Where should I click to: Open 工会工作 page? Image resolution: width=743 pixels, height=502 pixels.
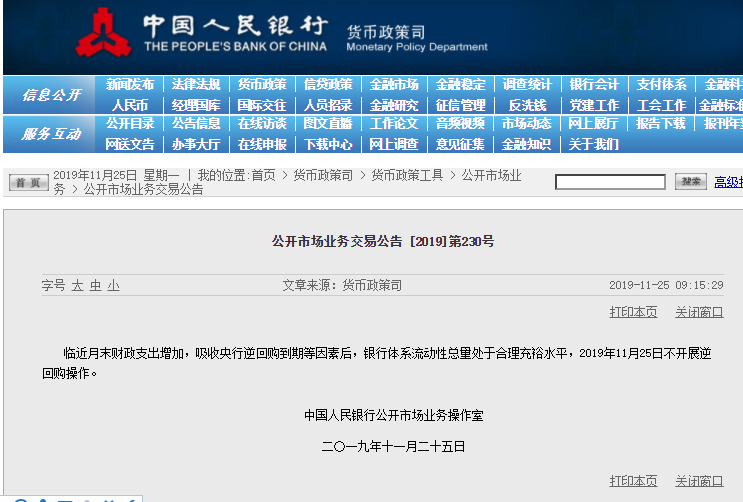point(661,105)
